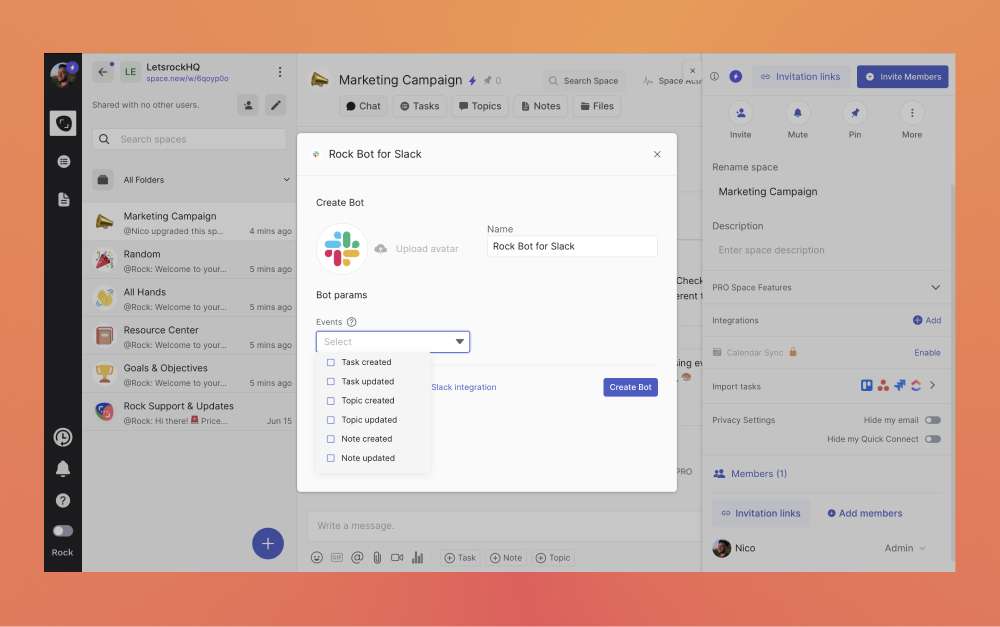Click the notifications bell in left bar

click(63, 469)
